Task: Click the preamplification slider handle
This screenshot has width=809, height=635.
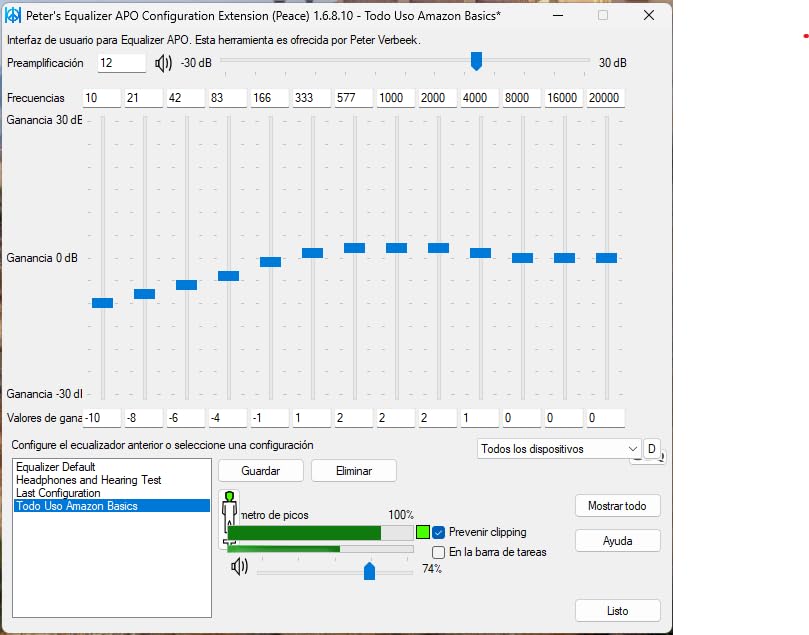Action: point(477,62)
